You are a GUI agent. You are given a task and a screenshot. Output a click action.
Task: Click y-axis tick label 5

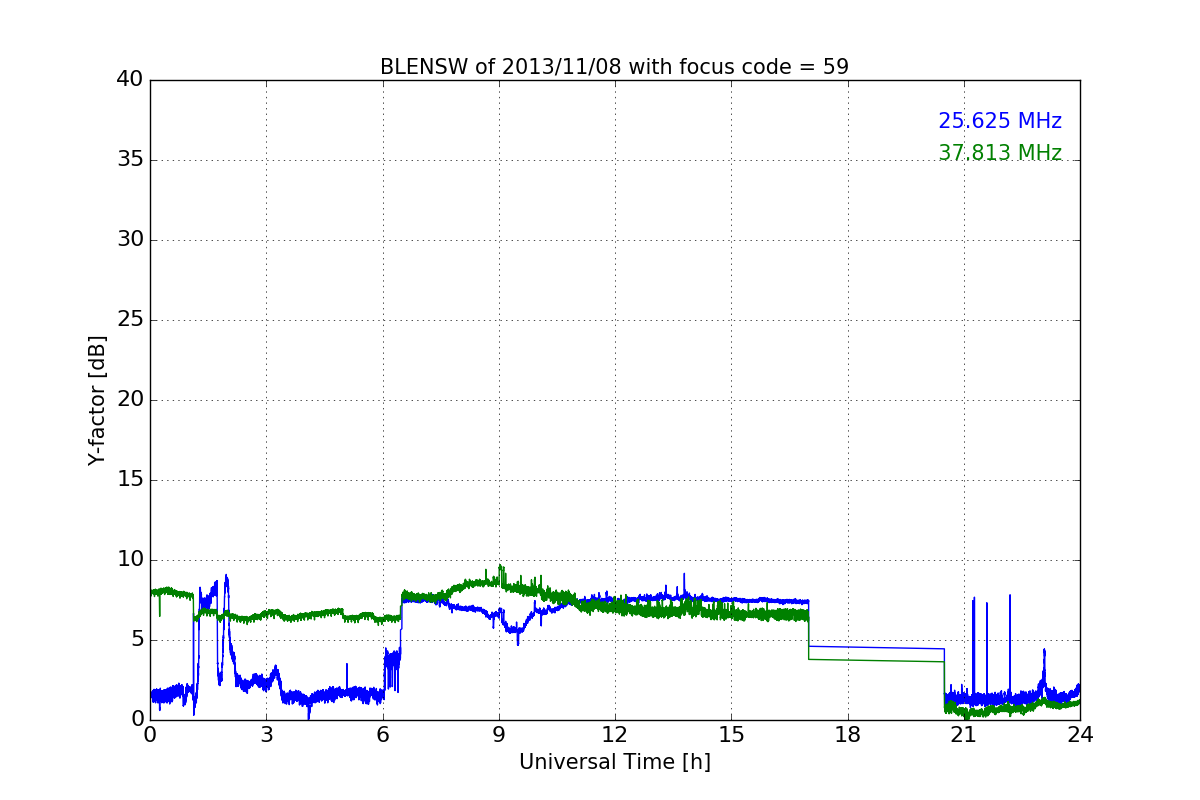[x=136, y=640]
